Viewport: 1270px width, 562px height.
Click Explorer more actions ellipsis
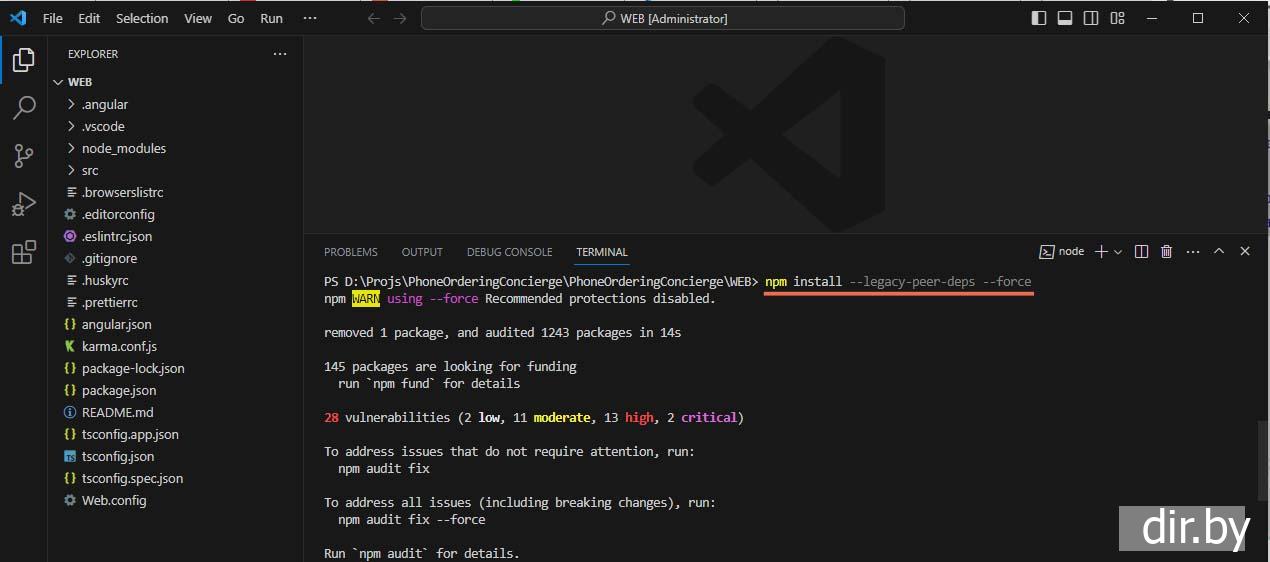[x=280, y=54]
